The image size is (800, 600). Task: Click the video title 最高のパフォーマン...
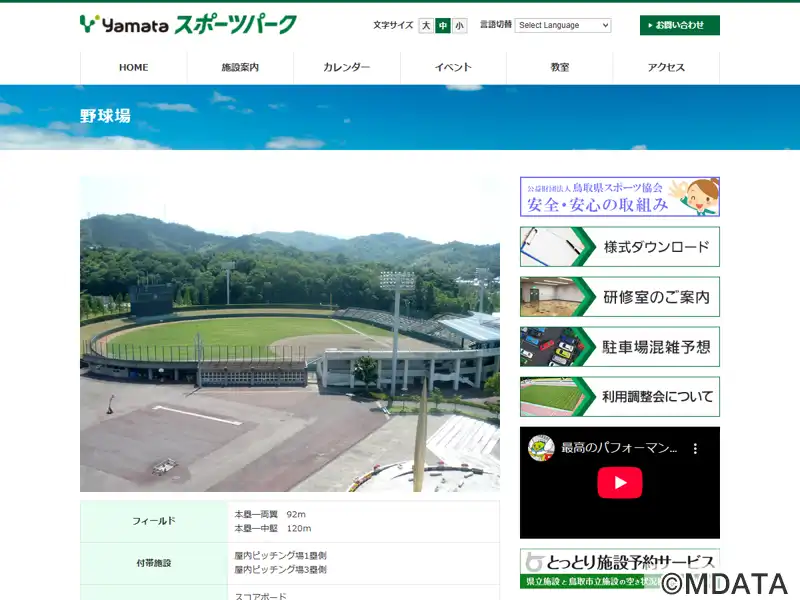[x=619, y=448]
